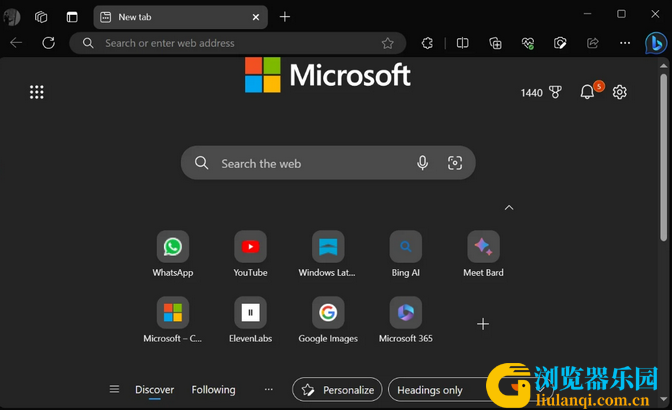This screenshot has width=672, height=410.
Task: Click the scrollbar up arrow
Action: tap(663, 66)
